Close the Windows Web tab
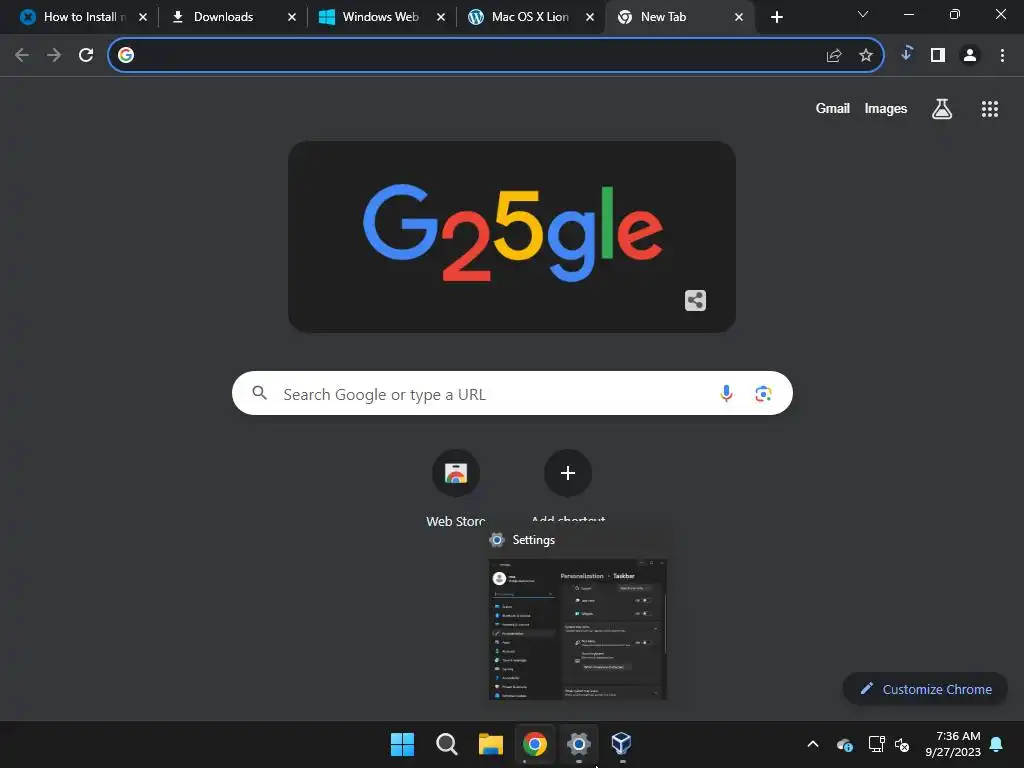This screenshot has height=768, width=1024. 441,17
